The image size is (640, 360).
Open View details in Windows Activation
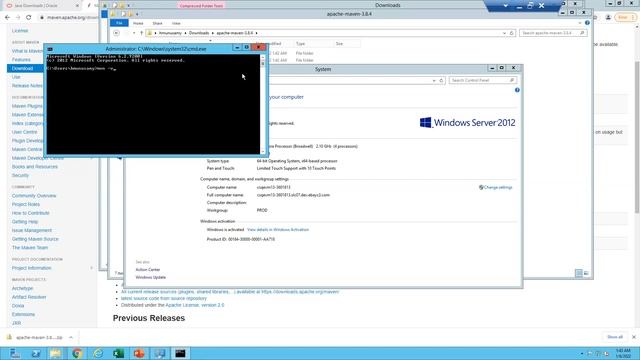point(278,230)
